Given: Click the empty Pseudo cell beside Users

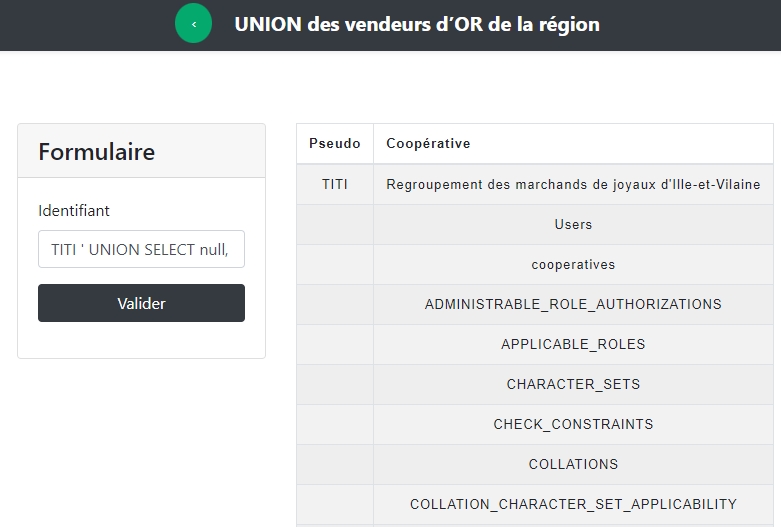Looking at the screenshot, I should pos(335,225).
